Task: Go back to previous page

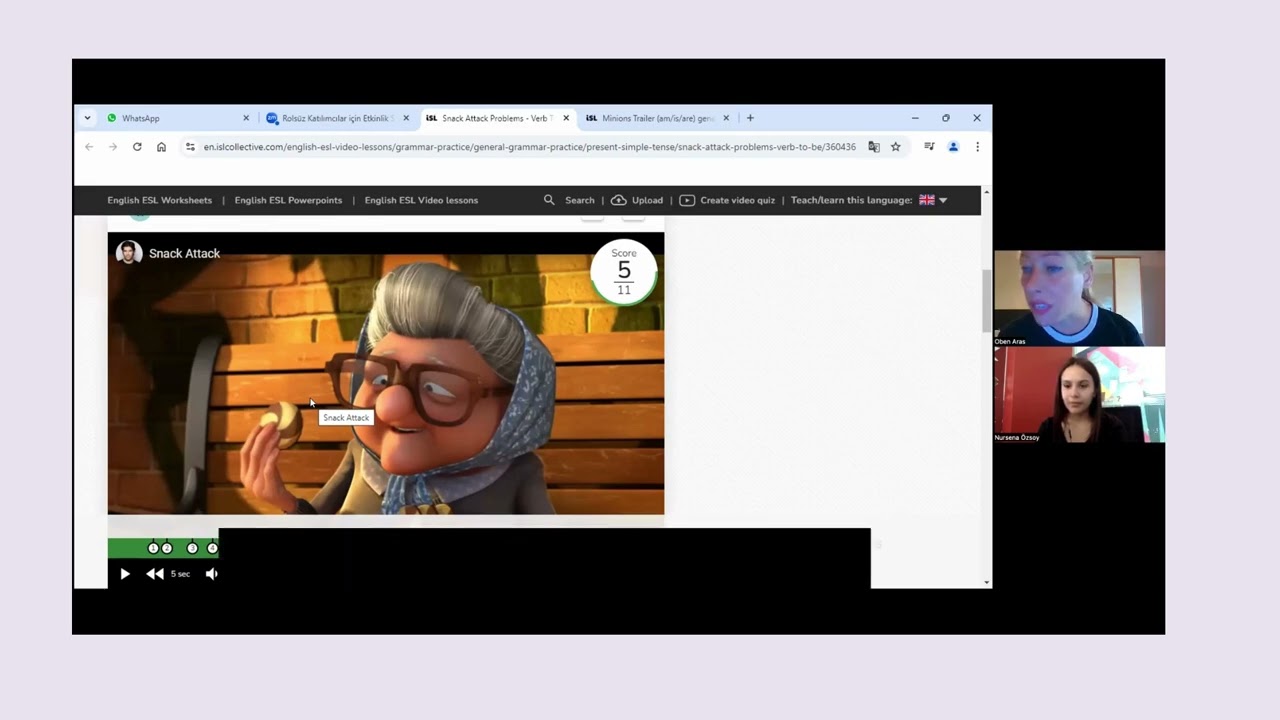Action: [89, 147]
